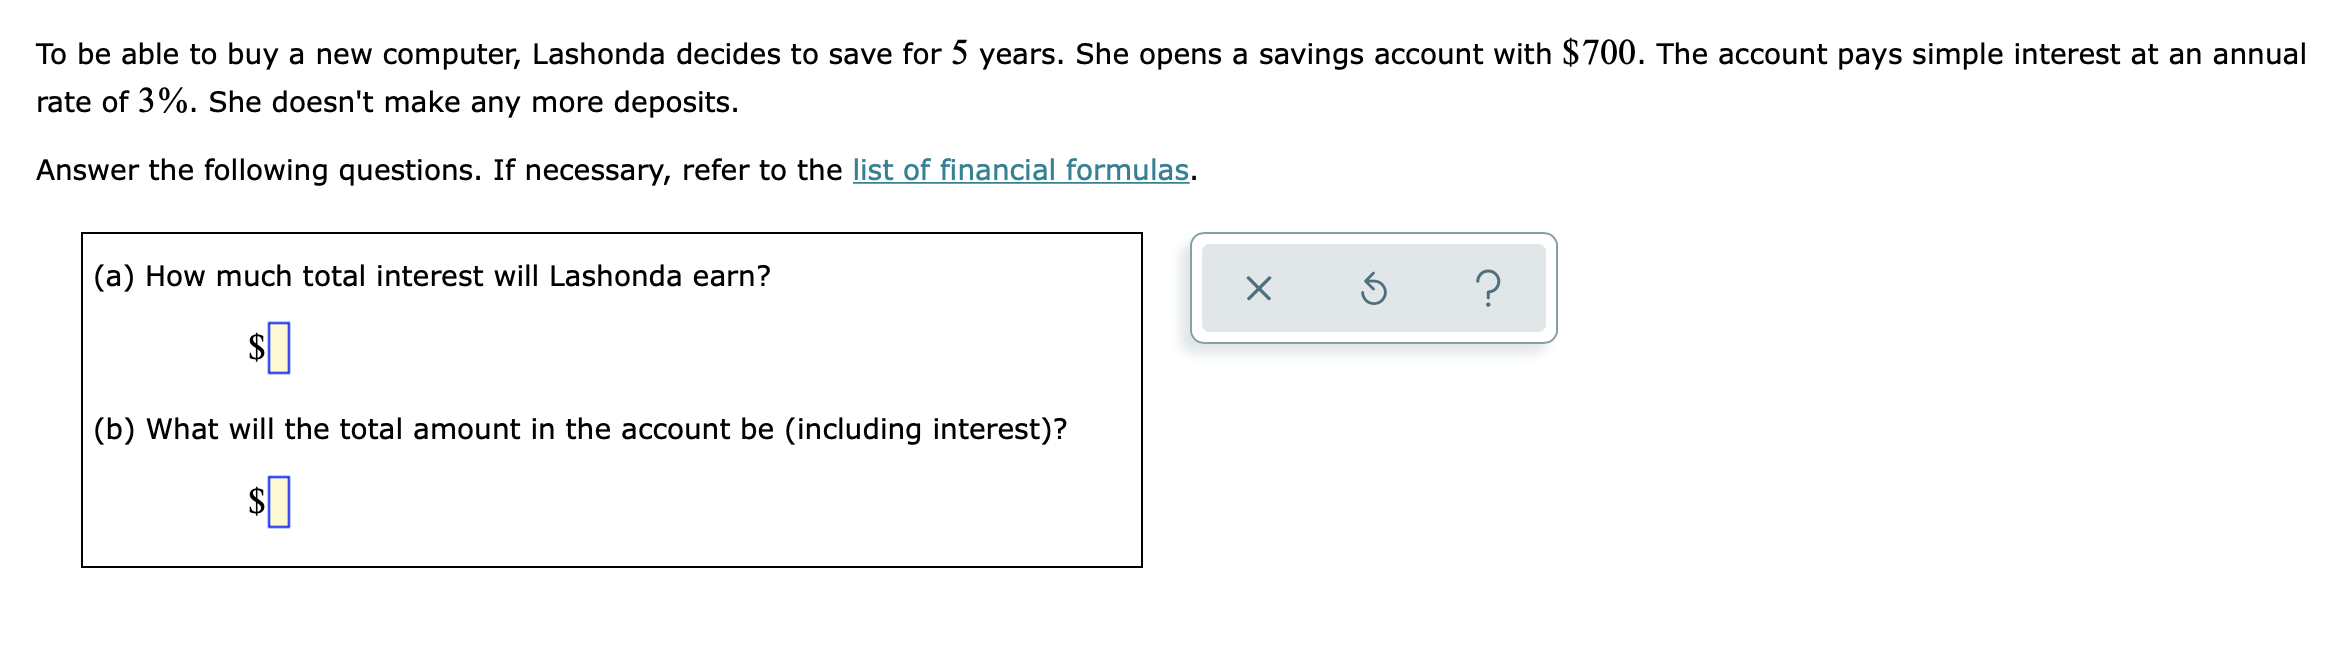
Task: Click the bordered question box outline
Action: [x=610, y=234]
